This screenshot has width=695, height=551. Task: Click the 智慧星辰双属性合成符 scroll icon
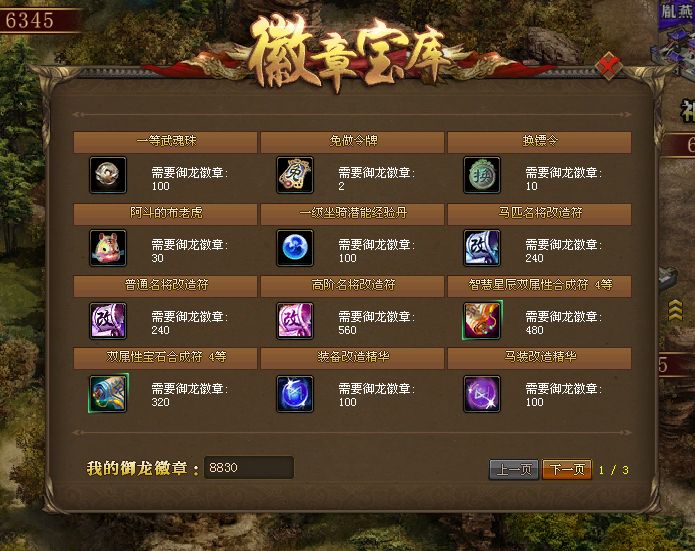point(482,320)
